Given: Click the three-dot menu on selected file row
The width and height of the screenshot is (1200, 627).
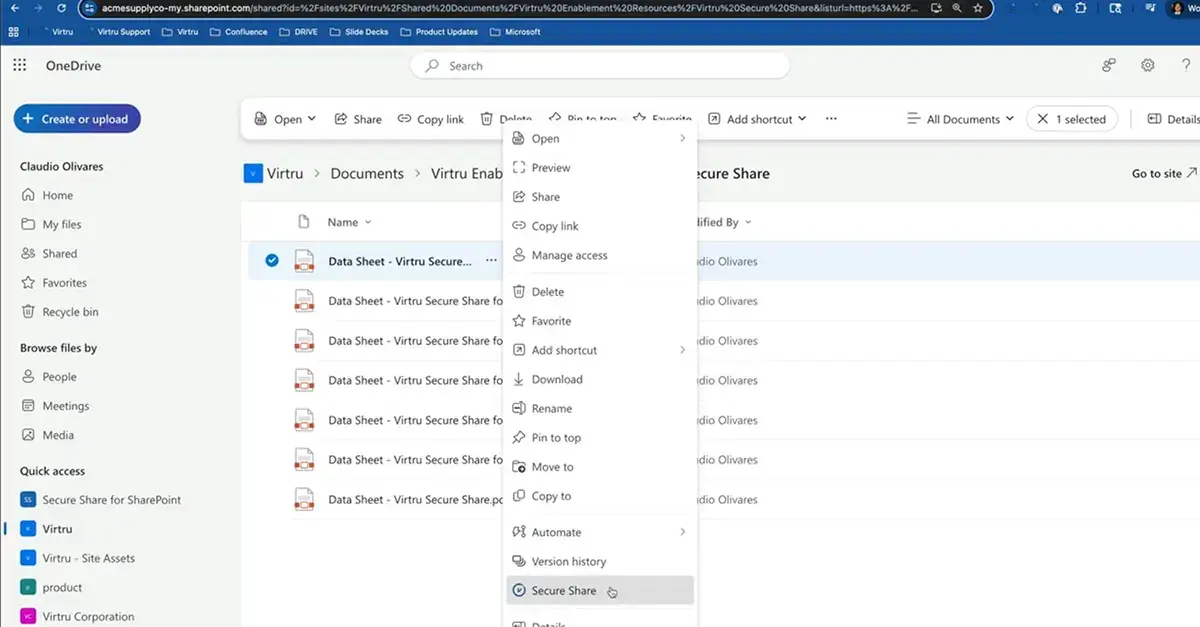Looking at the screenshot, I should click(490, 261).
